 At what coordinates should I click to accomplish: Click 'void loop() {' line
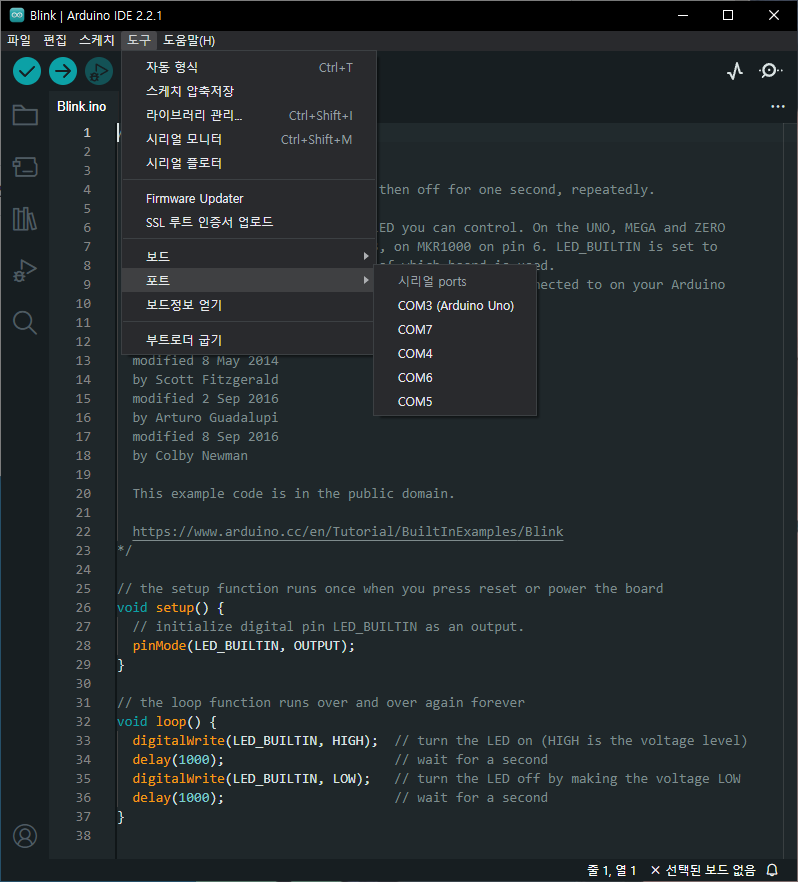point(166,722)
